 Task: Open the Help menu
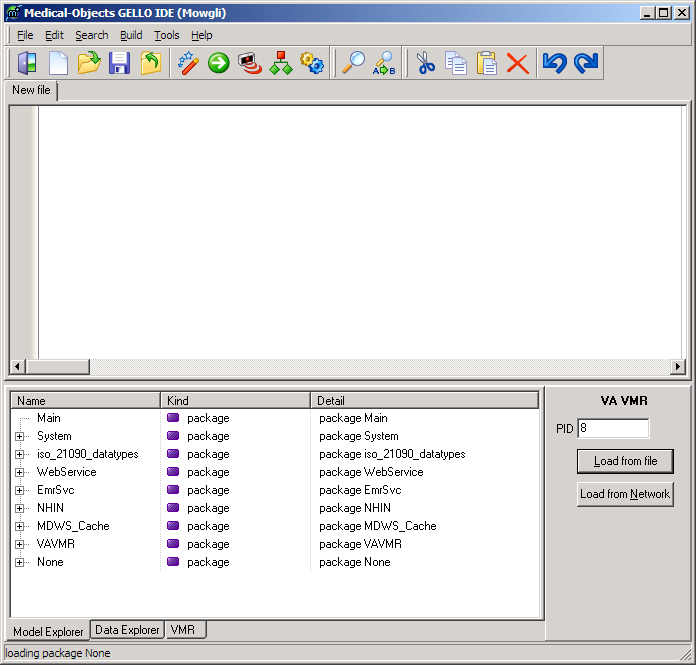click(x=202, y=35)
